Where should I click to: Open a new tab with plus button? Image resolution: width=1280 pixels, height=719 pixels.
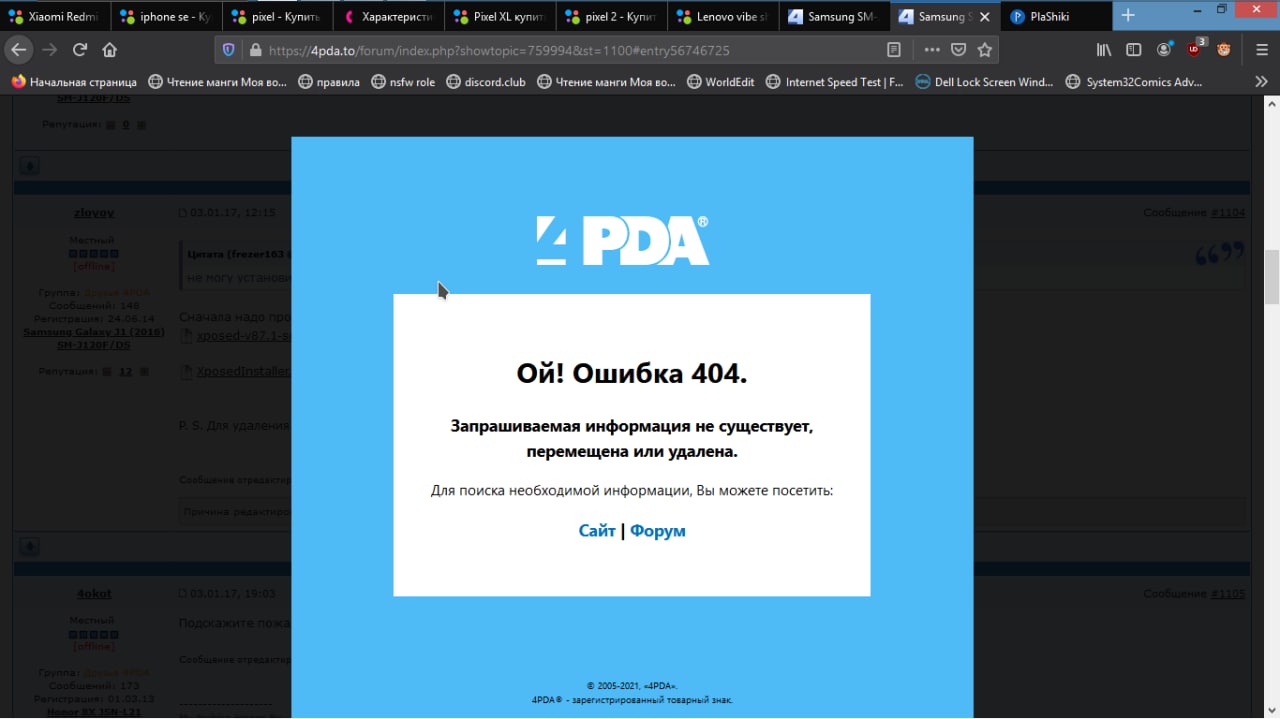tap(1128, 15)
